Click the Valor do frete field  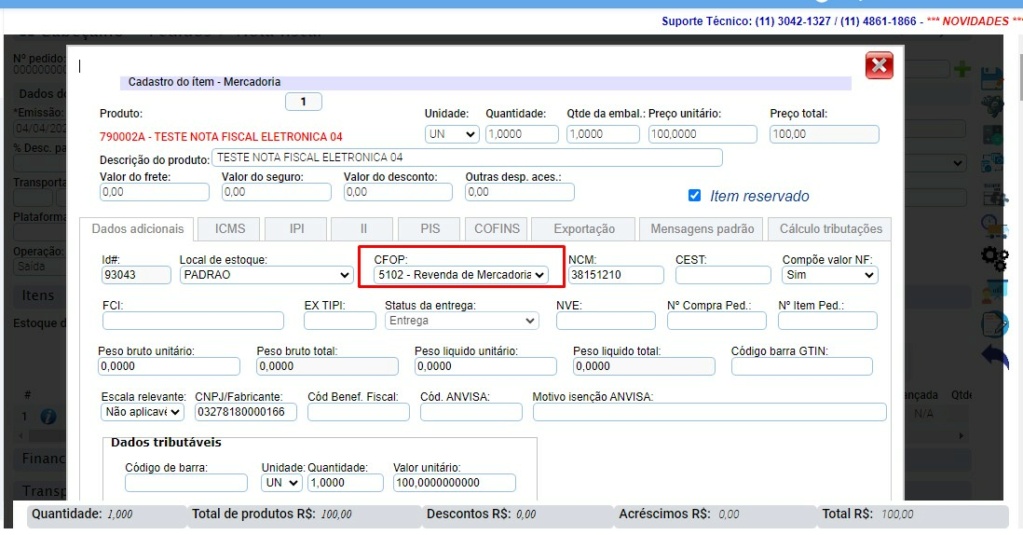pyautogui.click(x=154, y=192)
